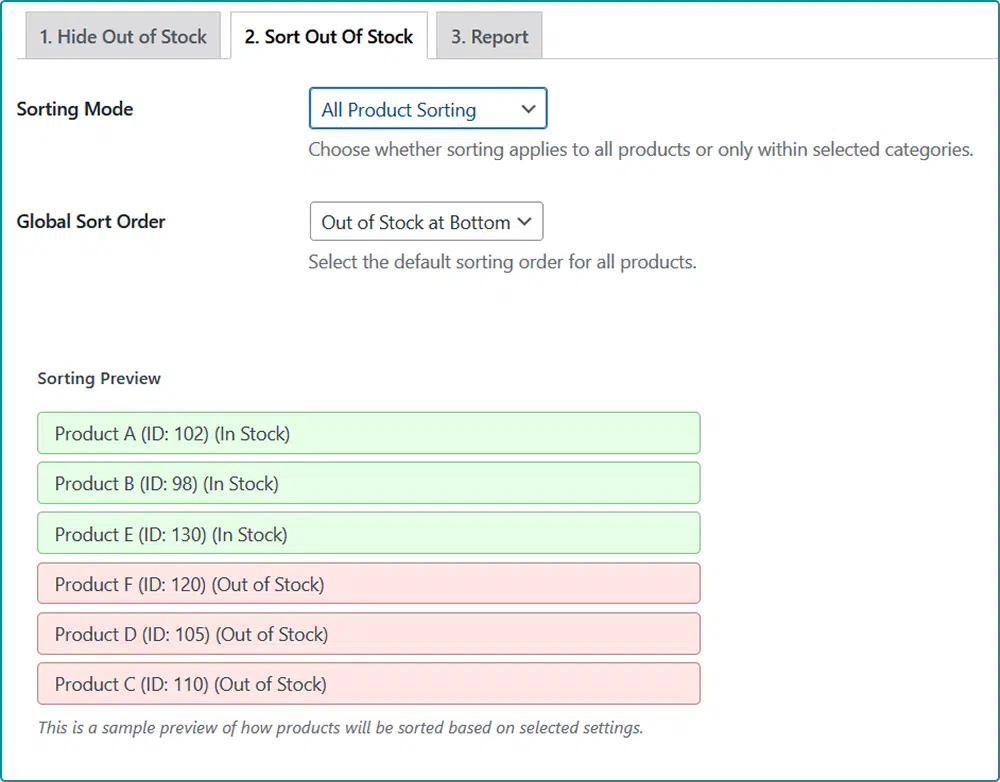Click the Sorting Mode help description text

640,150
